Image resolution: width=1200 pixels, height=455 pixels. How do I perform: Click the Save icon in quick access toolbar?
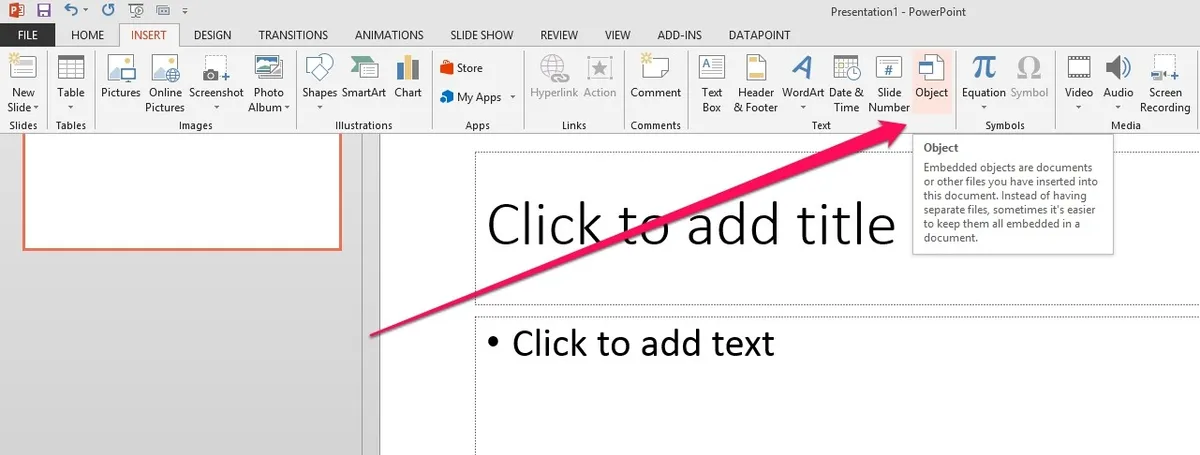(43, 10)
